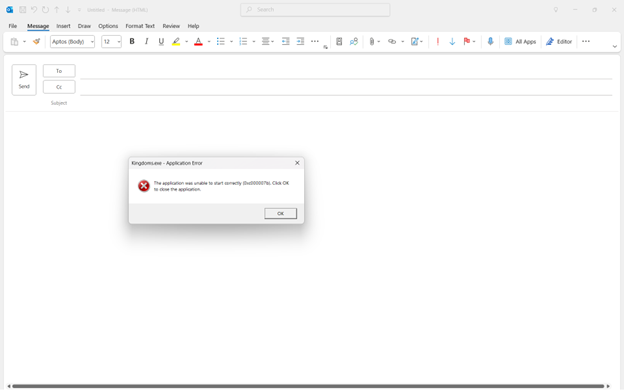This screenshot has width=624, height=390.
Task: Switch to the Draw tab
Action: (84, 26)
